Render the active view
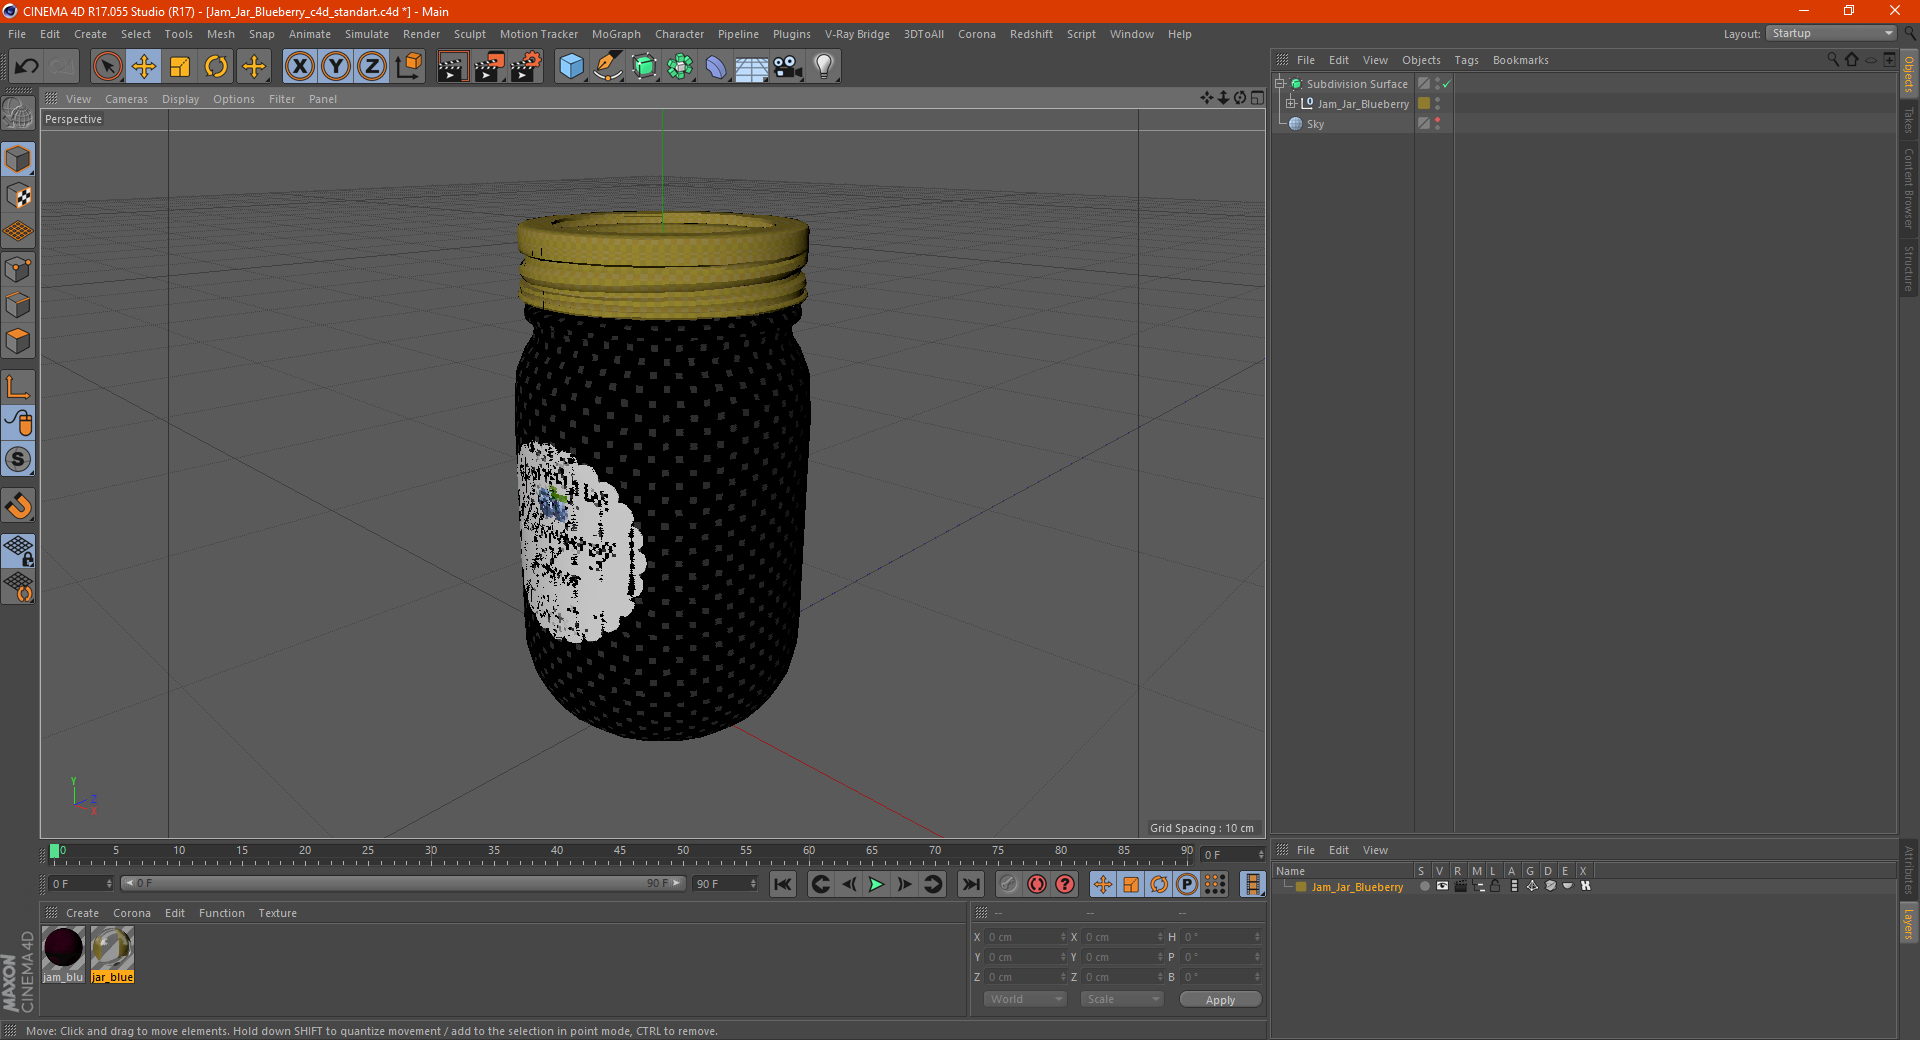This screenshot has width=1920, height=1040. point(452,67)
